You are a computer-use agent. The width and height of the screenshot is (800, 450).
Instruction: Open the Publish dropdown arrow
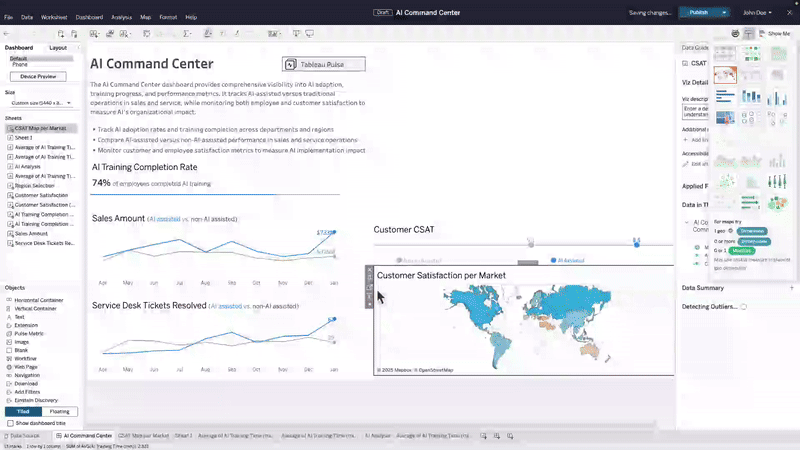pos(723,12)
